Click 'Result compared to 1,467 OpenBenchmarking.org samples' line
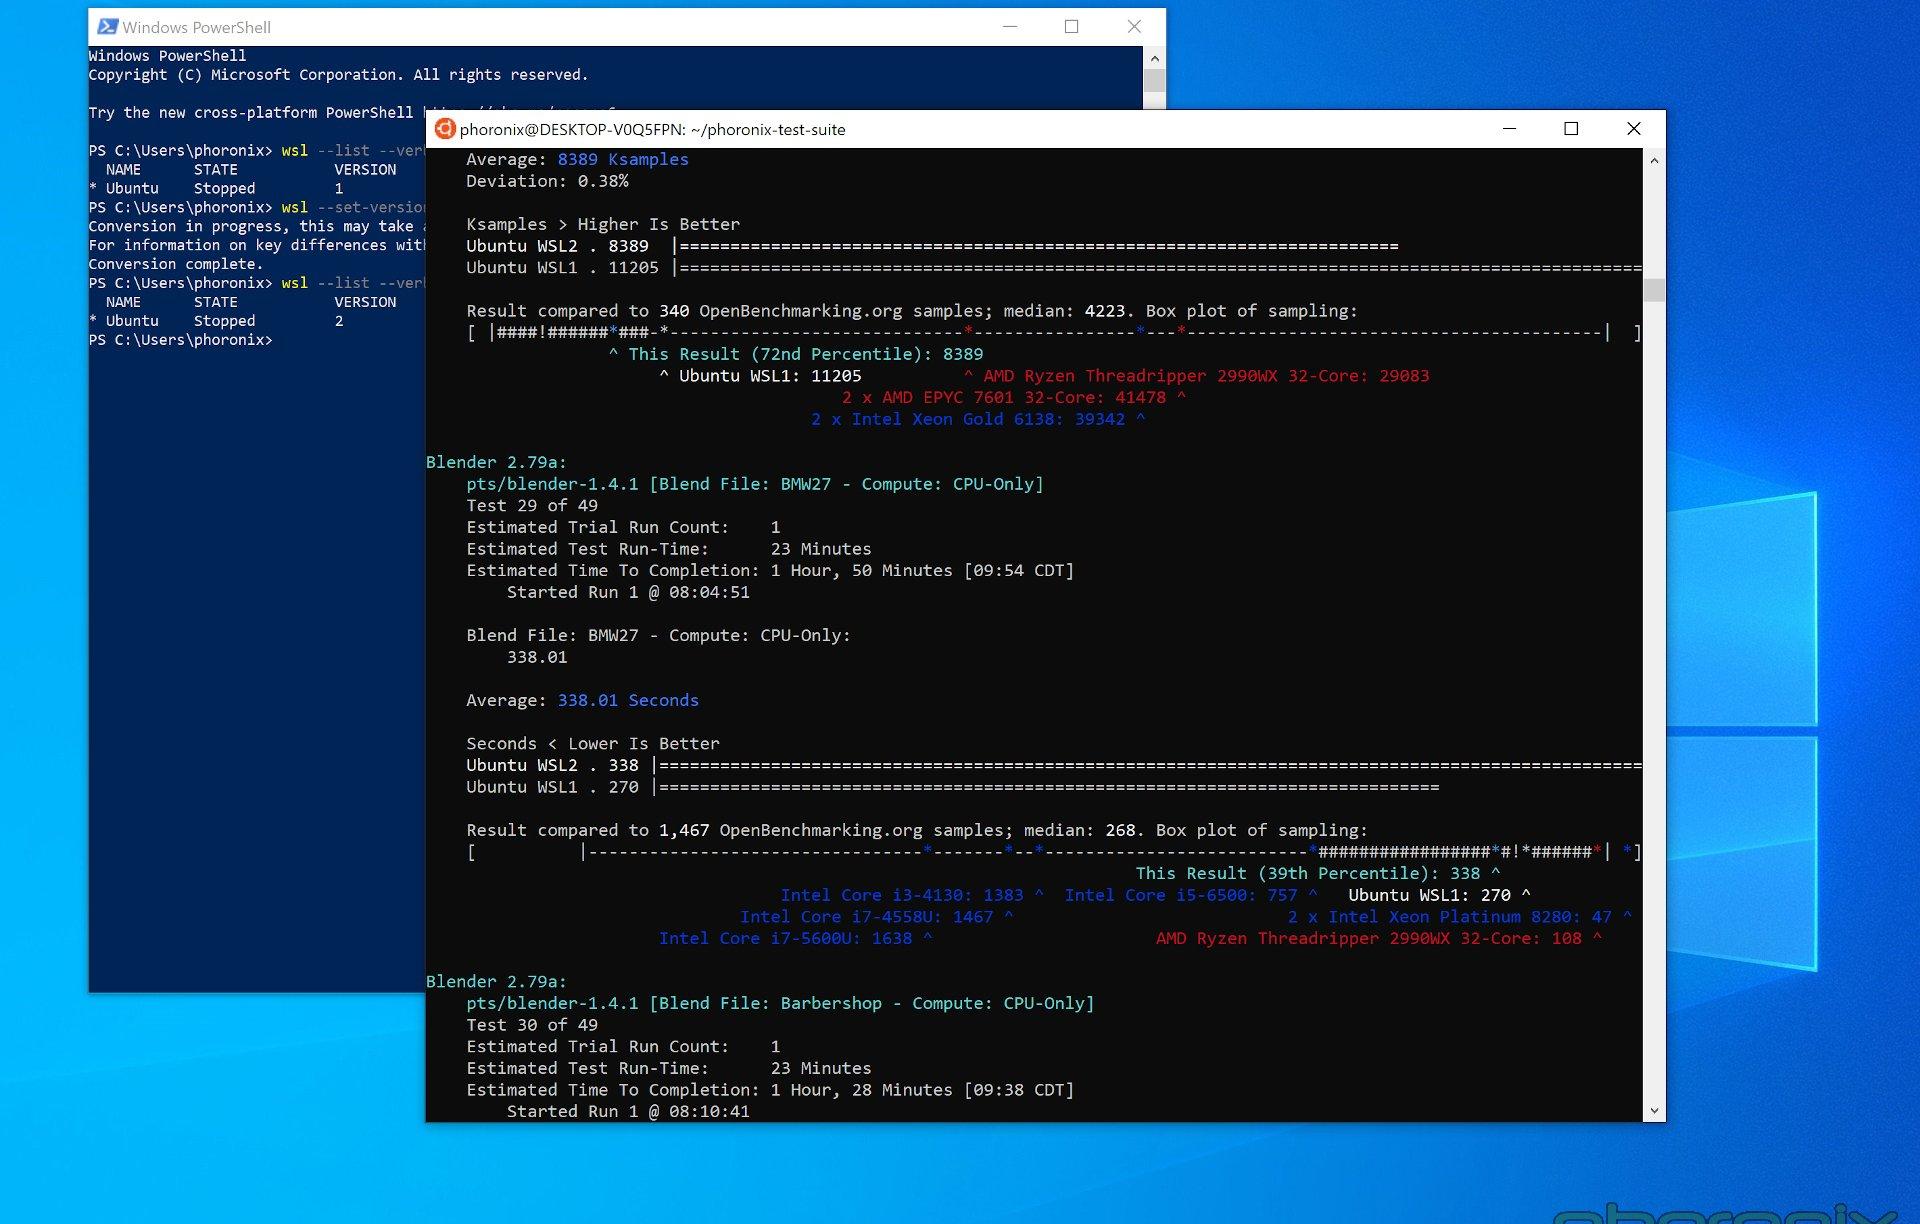 [917, 830]
